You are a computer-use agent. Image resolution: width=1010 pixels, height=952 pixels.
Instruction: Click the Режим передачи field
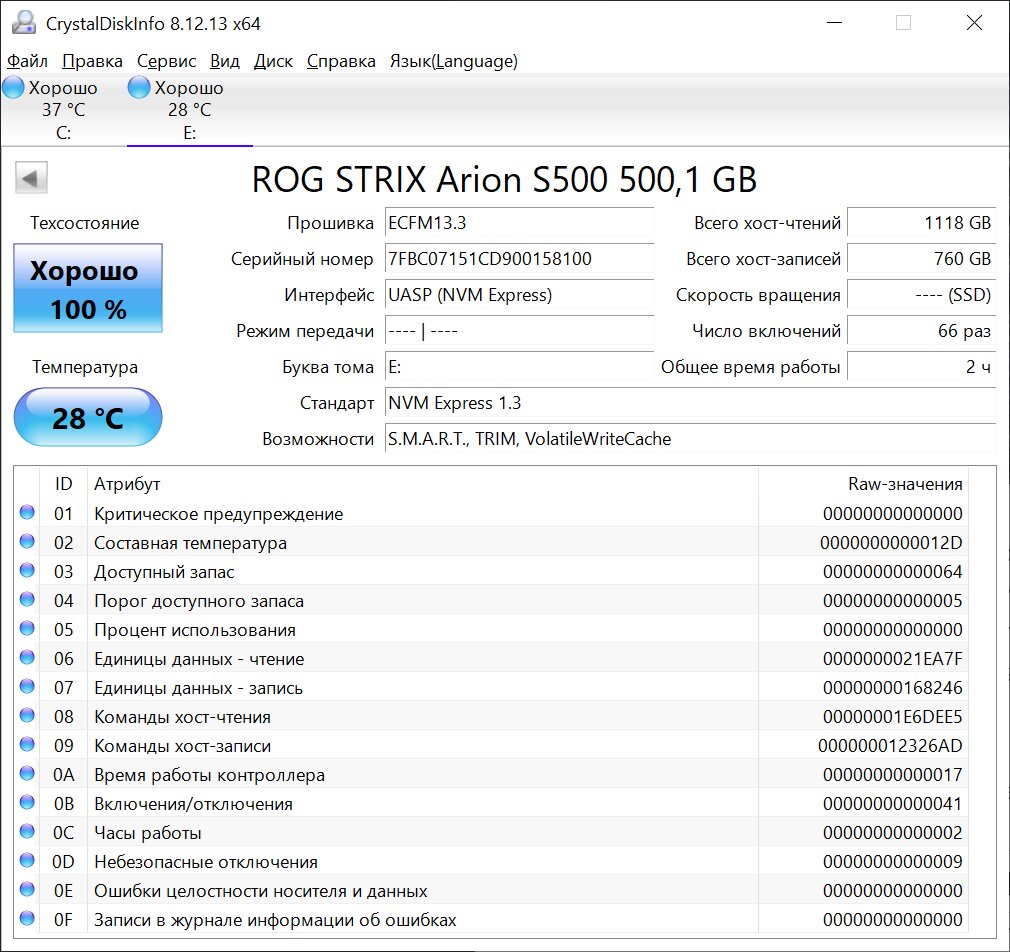[x=519, y=331]
